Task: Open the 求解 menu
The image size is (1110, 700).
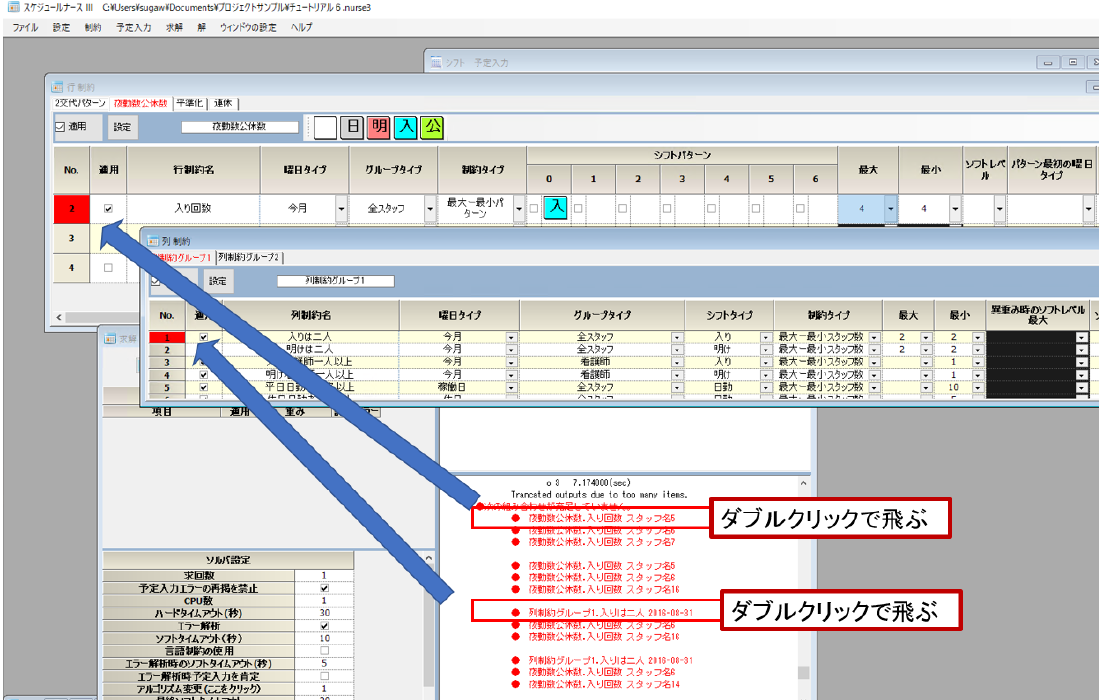Action: 174,28
